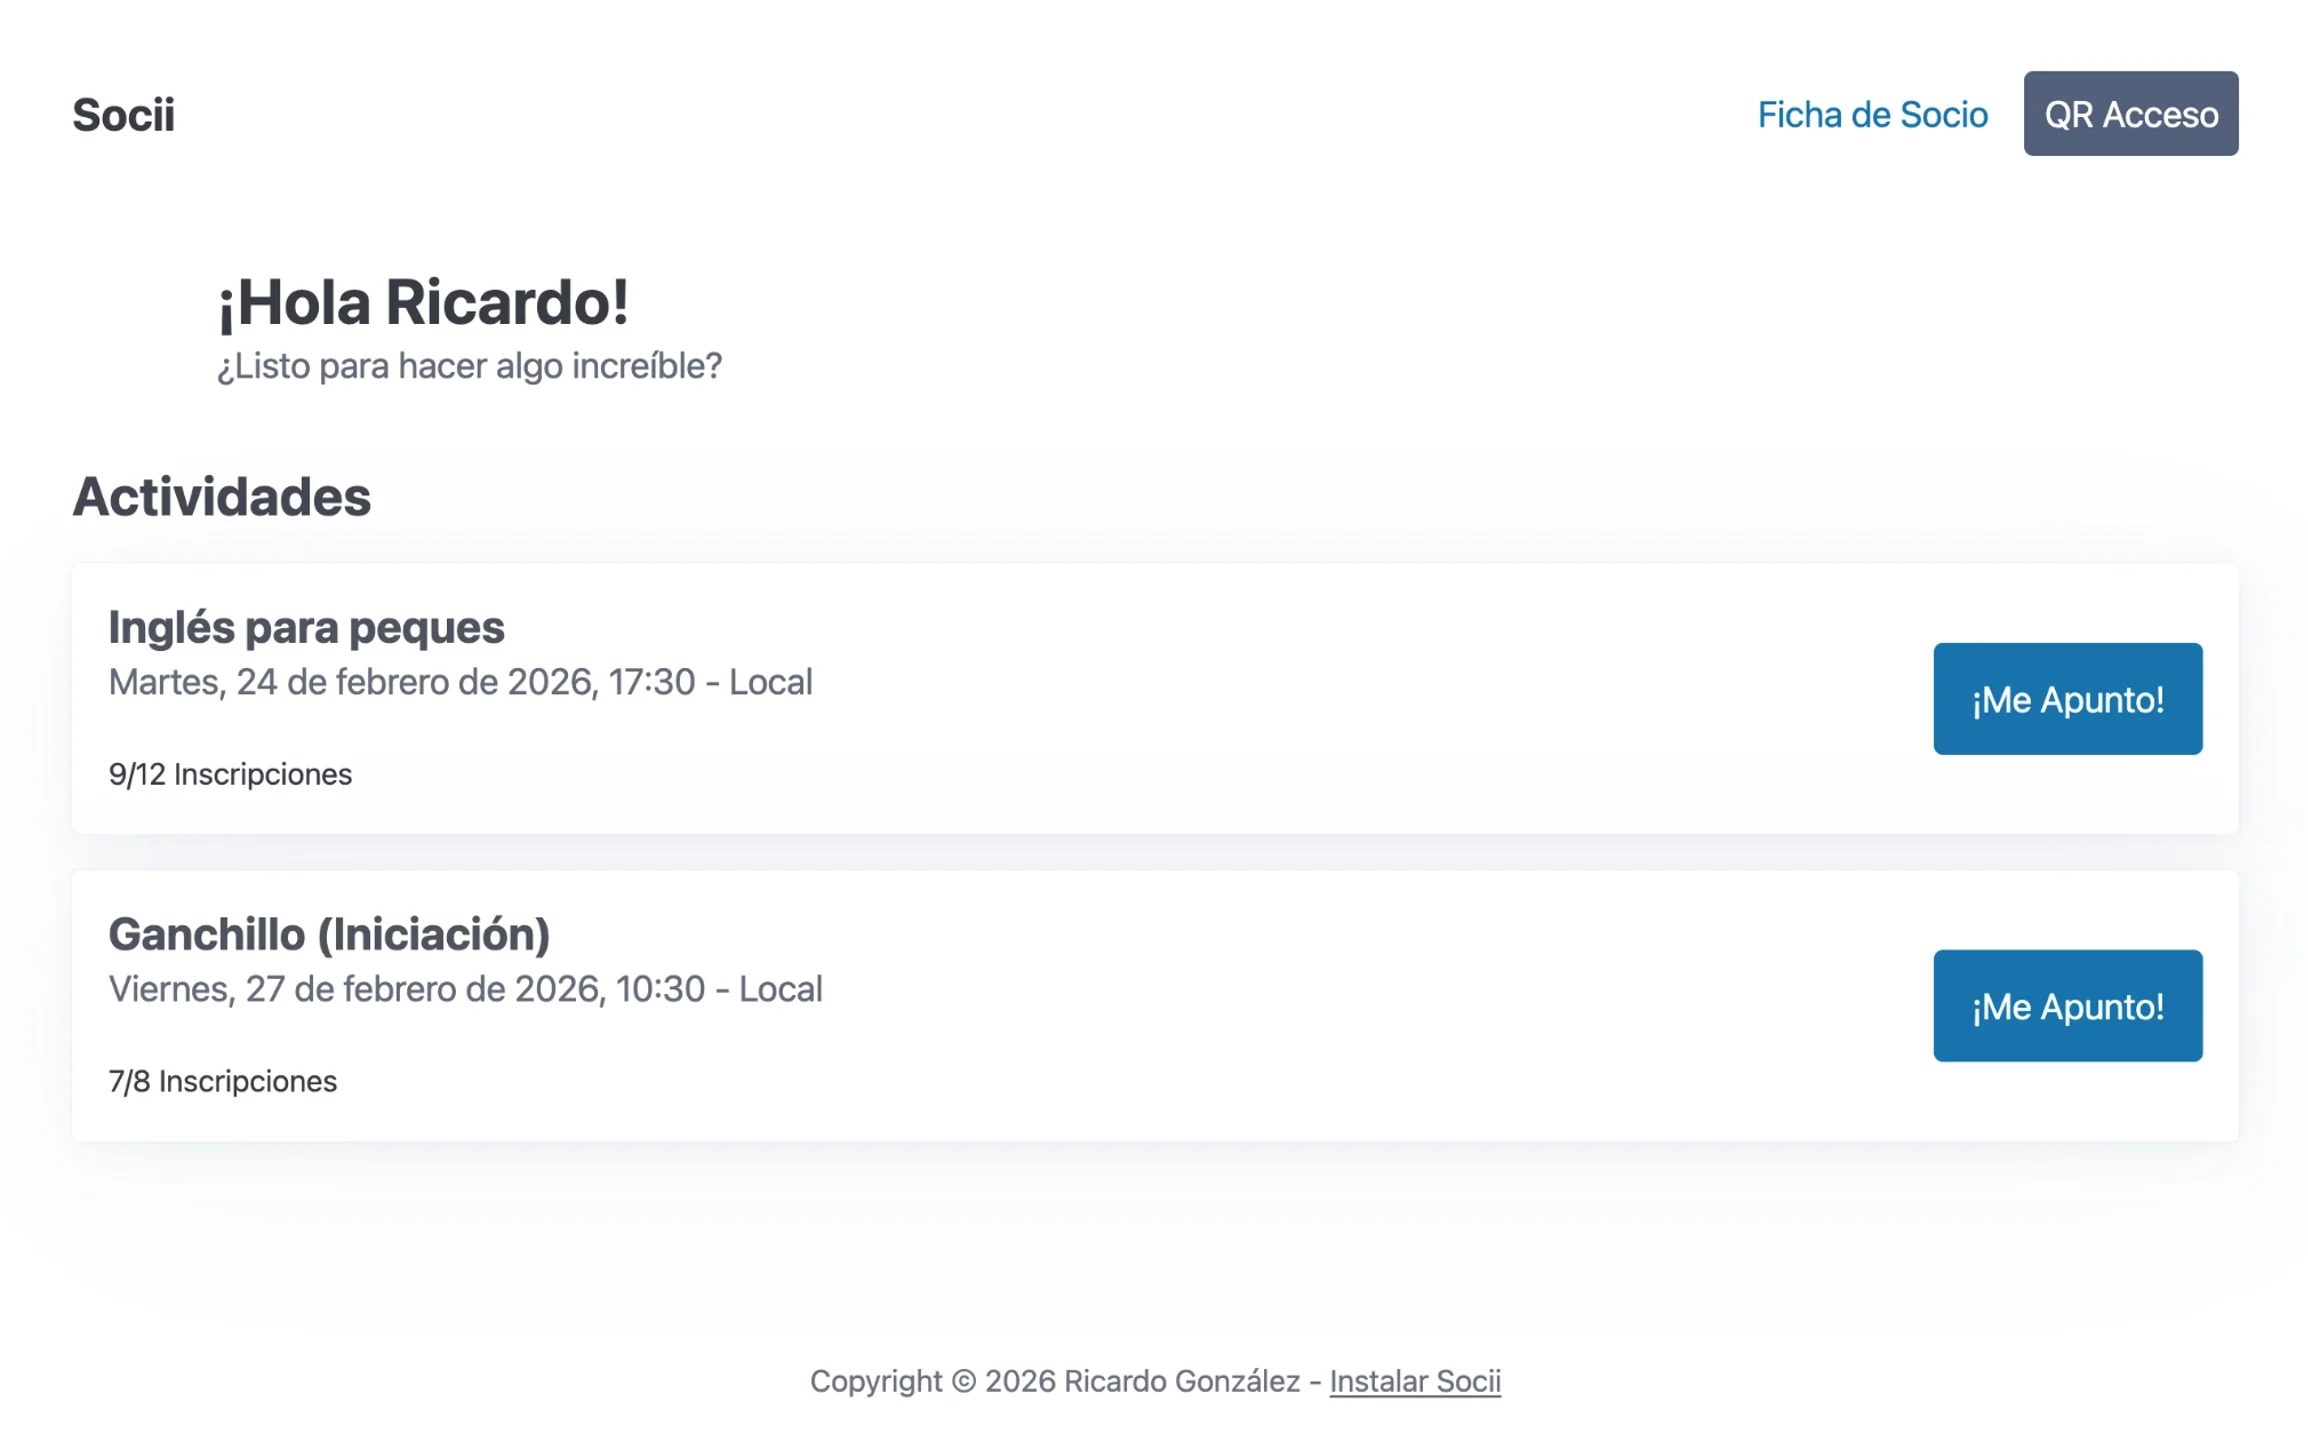Click the ¡Hola Ricardo! greeting heading
The width and height of the screenshot is (2308, 1442).
click(x=423, y=302)
